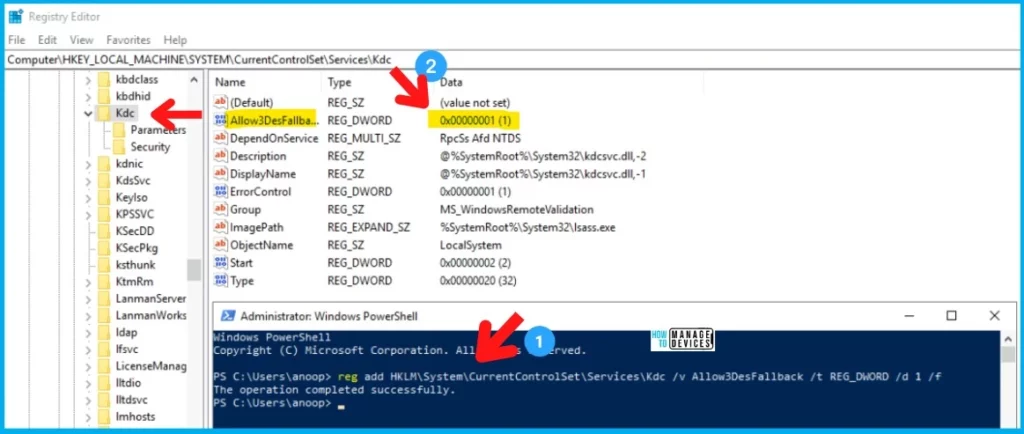Click the (Default) string value icon
The image size is (1024, 434).
(221, 102)
